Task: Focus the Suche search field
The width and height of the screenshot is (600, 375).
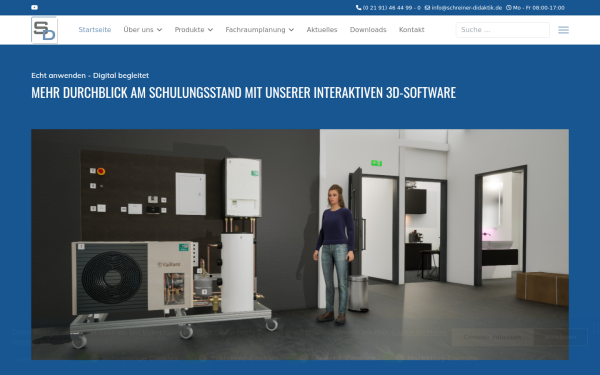Action: pyautogui.click(x=502, y=30)
